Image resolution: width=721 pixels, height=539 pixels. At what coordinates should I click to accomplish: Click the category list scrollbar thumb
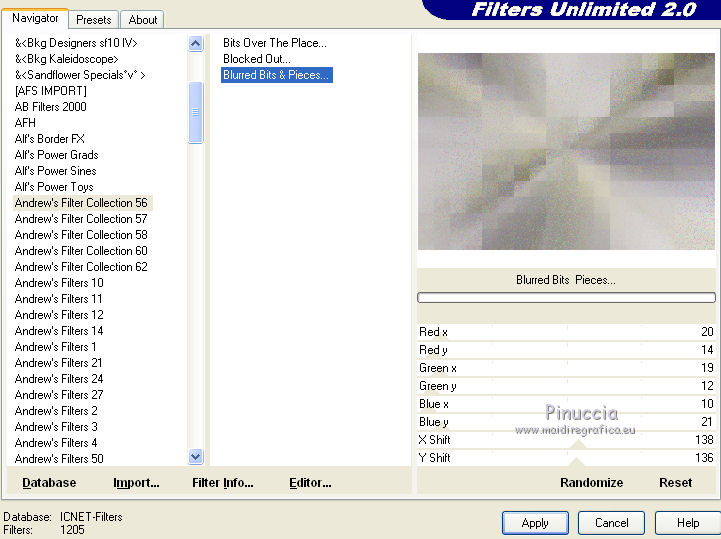(x=195, y=112)
